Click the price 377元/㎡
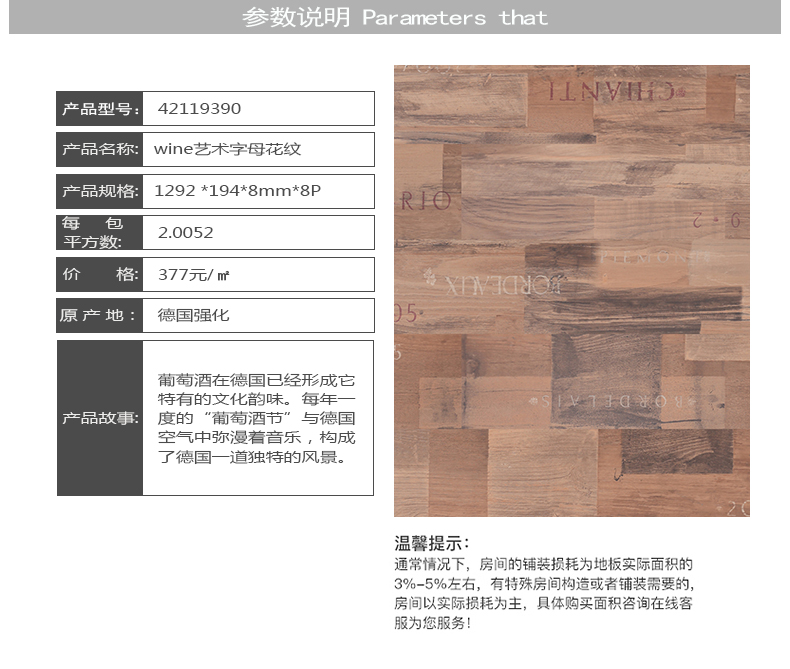The height and width of the screenshot is (669, 790). click(x=194, y=275)
